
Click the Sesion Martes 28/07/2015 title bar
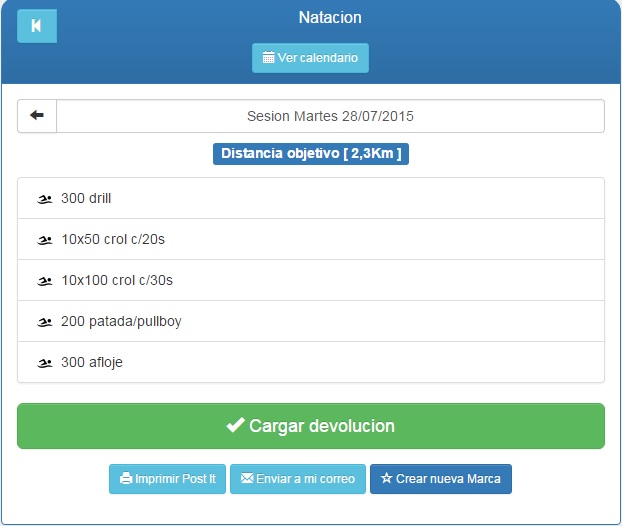[330, 116]
